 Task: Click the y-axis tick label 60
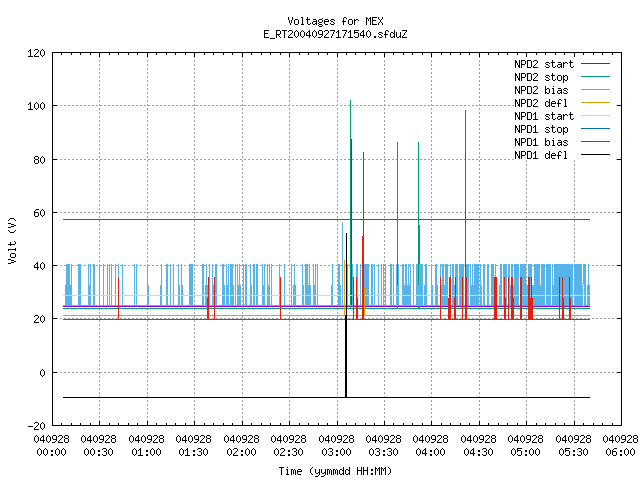pyautogui.click(x=40, y=213)
